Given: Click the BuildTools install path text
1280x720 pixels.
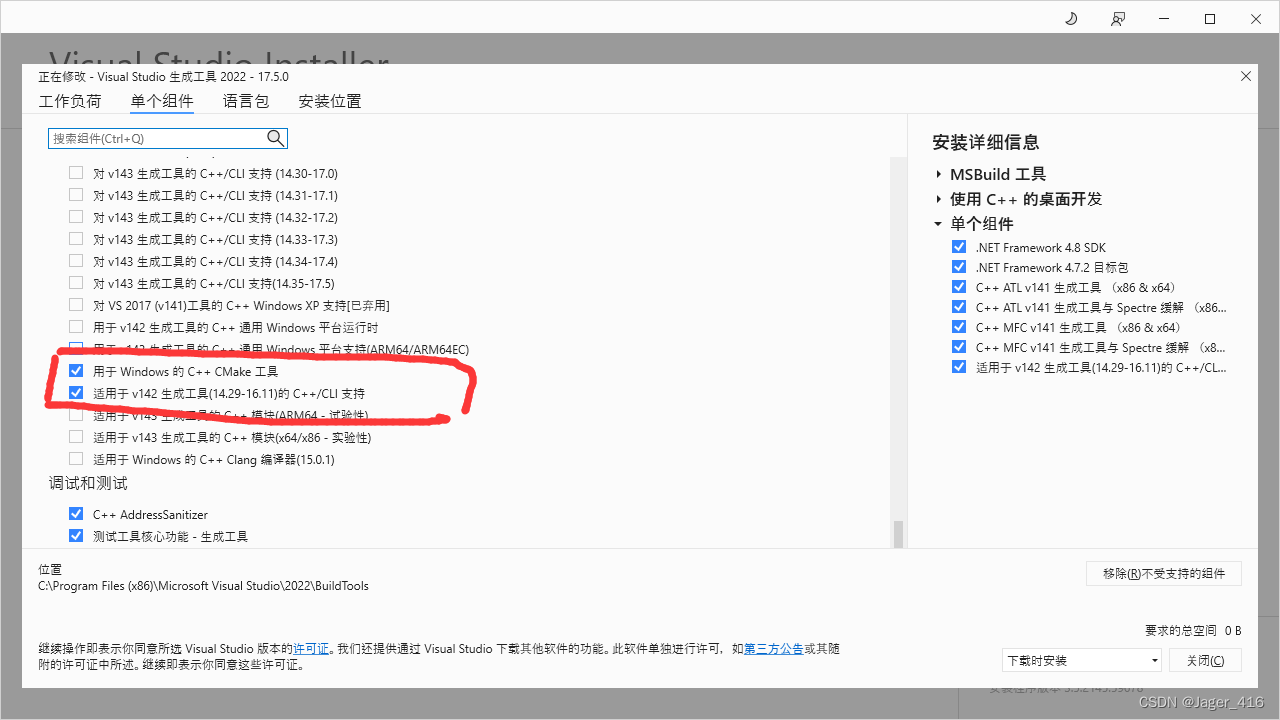Looking at the screenshot, I should coord(203,586).
